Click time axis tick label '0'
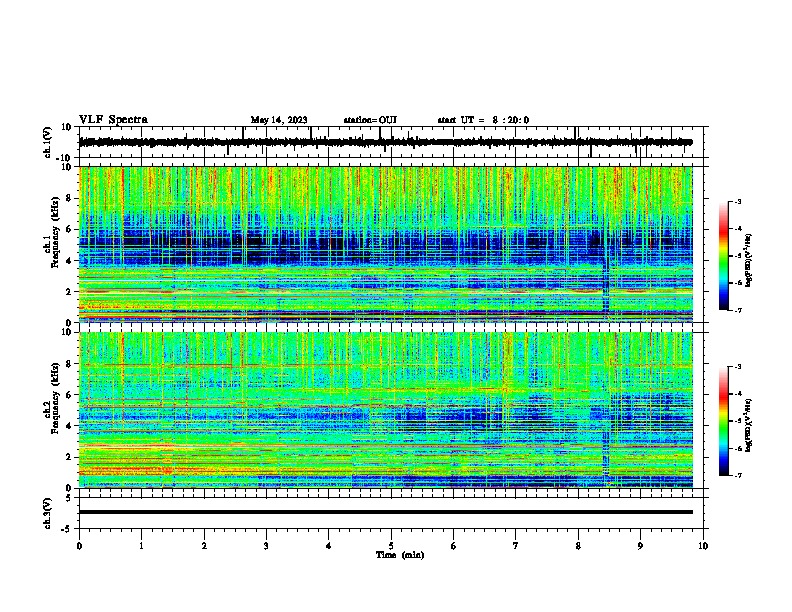This screenshot has width=792, height=612. [x=79, y=546]
